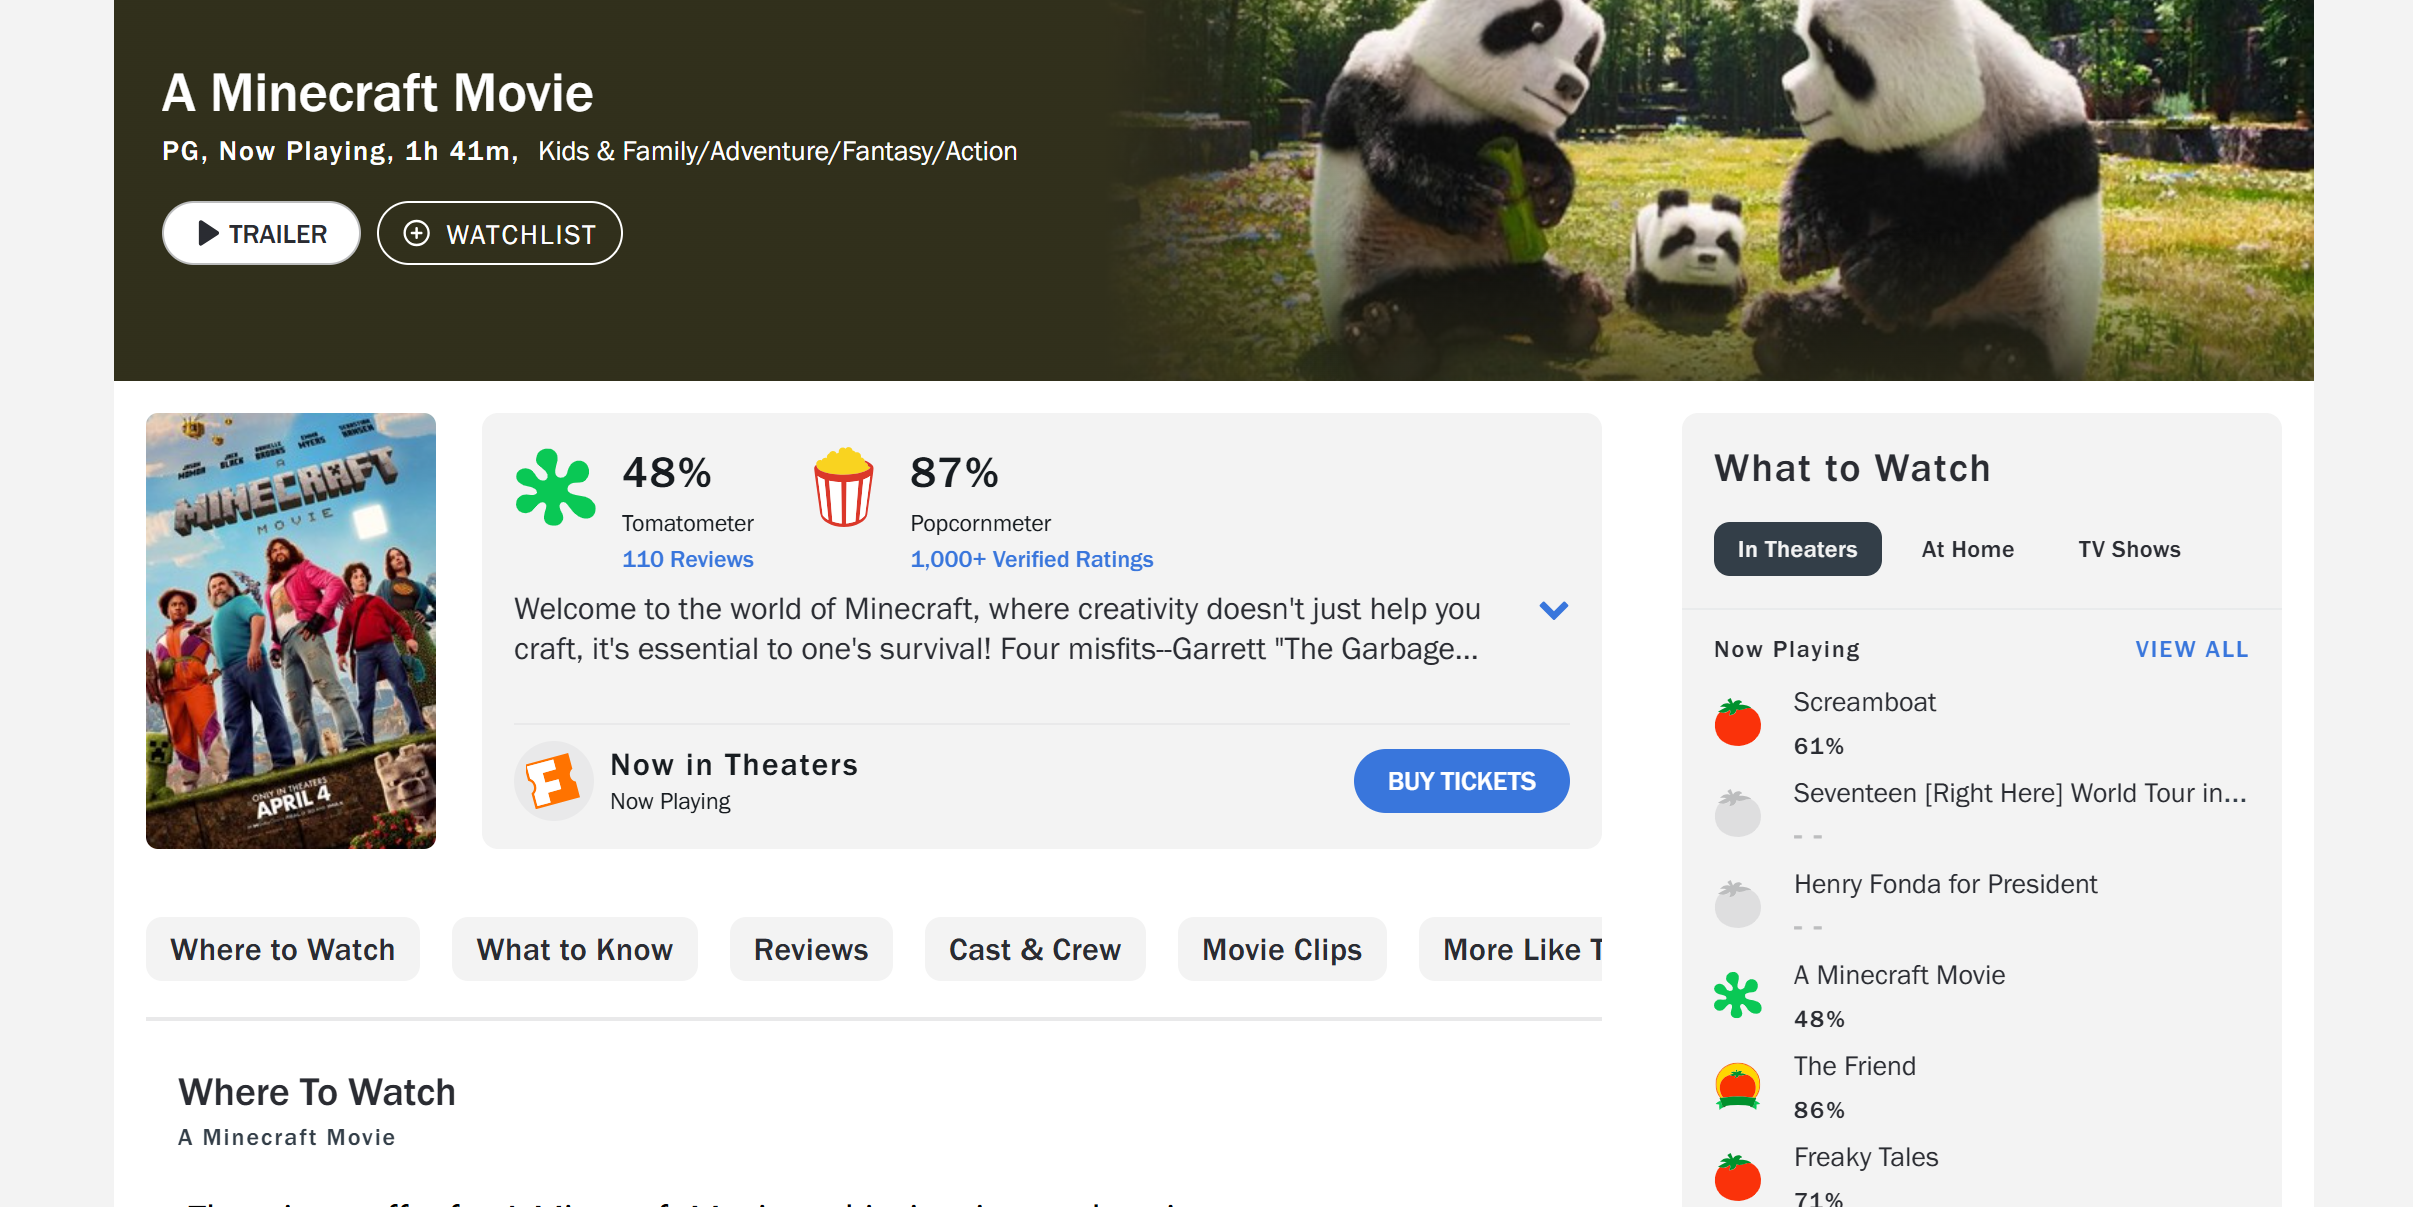Click the "Where To Watch" section heading
Screen dimensions: 2413x1207
click(x=316, y=1092)
